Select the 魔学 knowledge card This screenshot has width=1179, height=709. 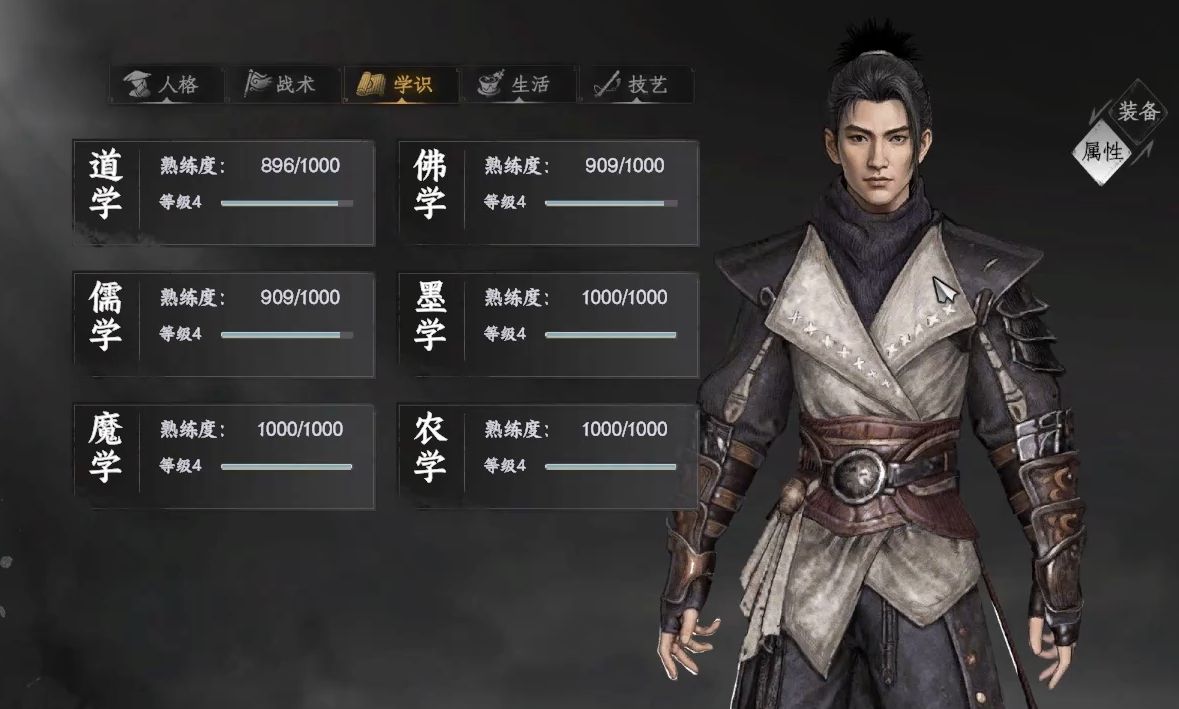pyautogui.click(x=224, y=456)
